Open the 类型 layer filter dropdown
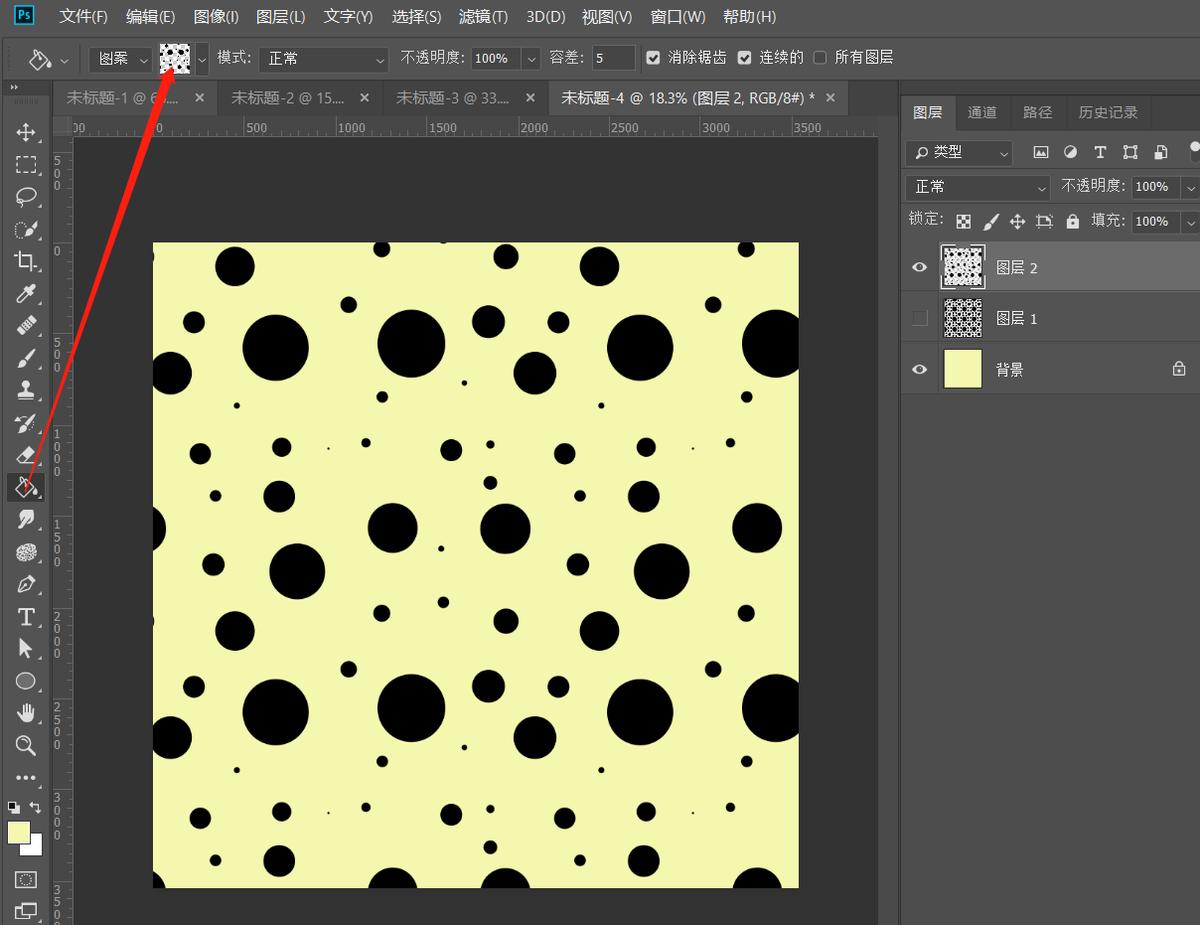 (x=959, y=153)
